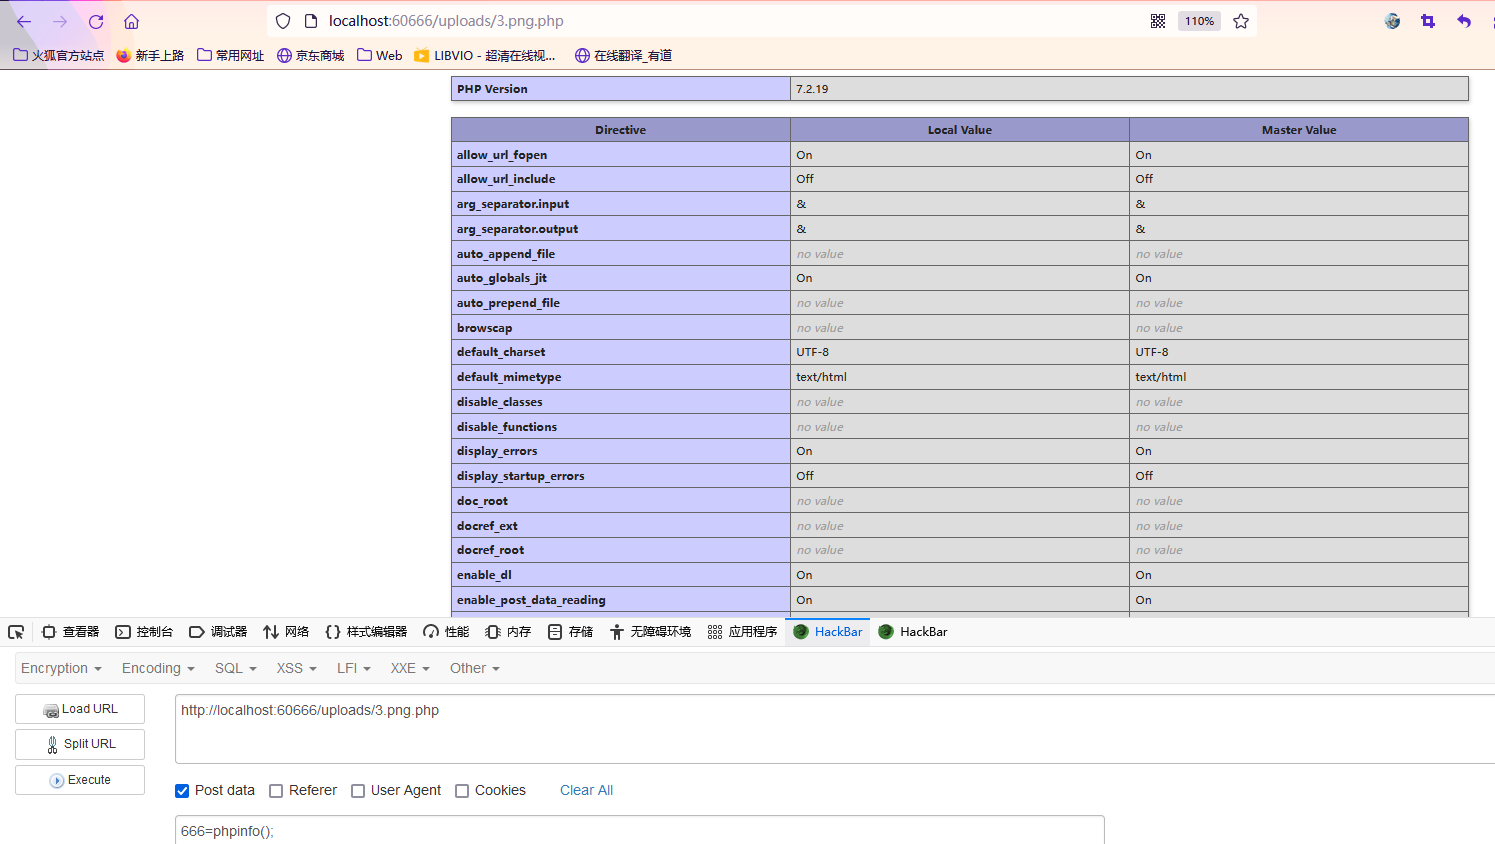This screenshot has width=1495, height=844.
Task: Click the blue undo arrow toolbar icon
Action: click(x=1464, y=21)
